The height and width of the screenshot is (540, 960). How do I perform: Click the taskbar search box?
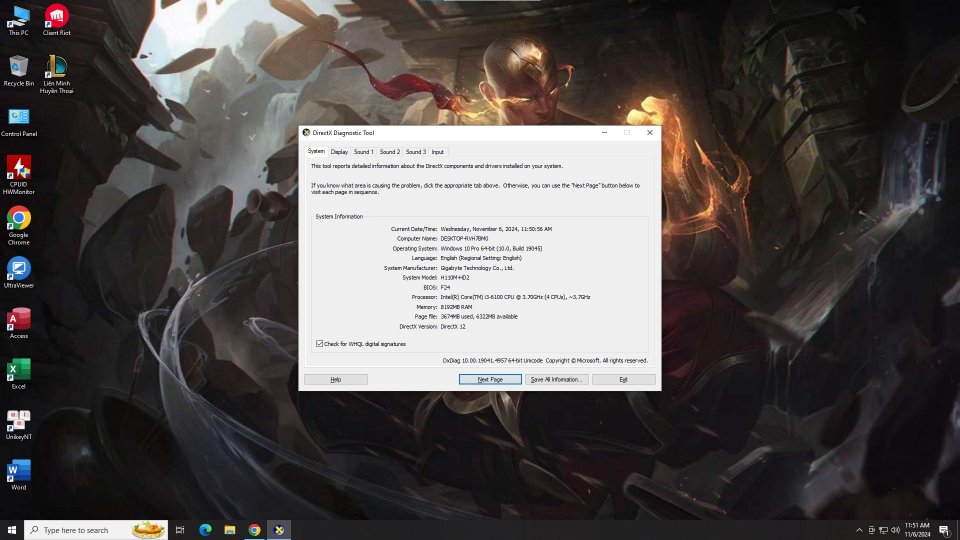tap(85, 530)
